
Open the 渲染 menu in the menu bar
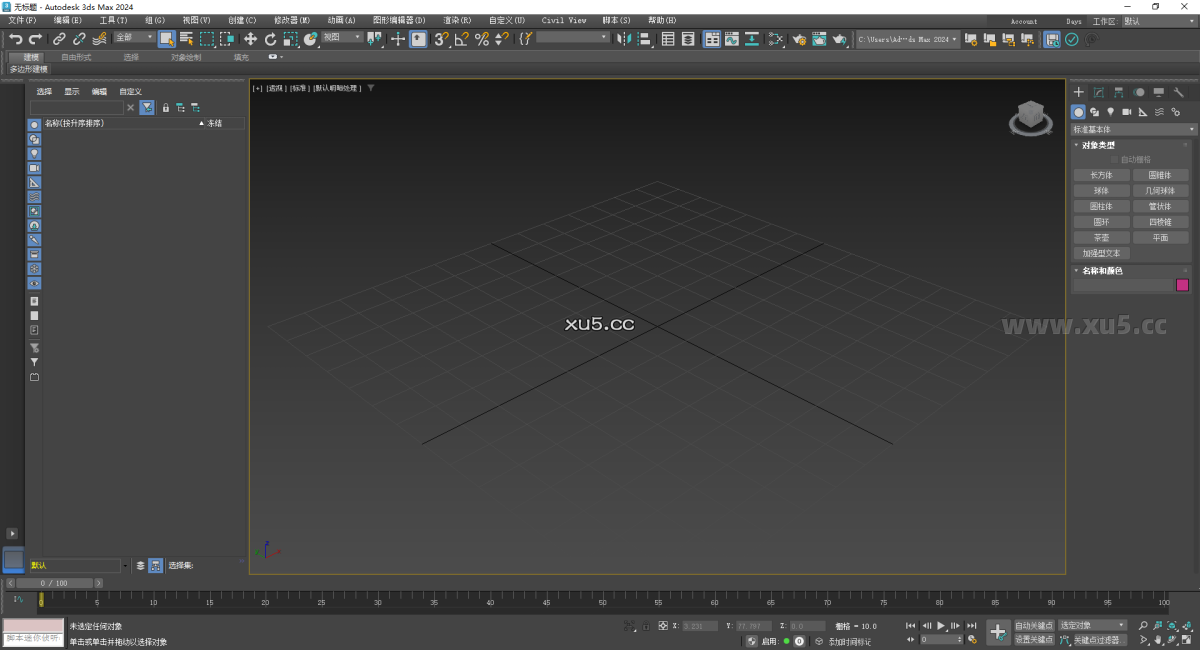point(458,20)
